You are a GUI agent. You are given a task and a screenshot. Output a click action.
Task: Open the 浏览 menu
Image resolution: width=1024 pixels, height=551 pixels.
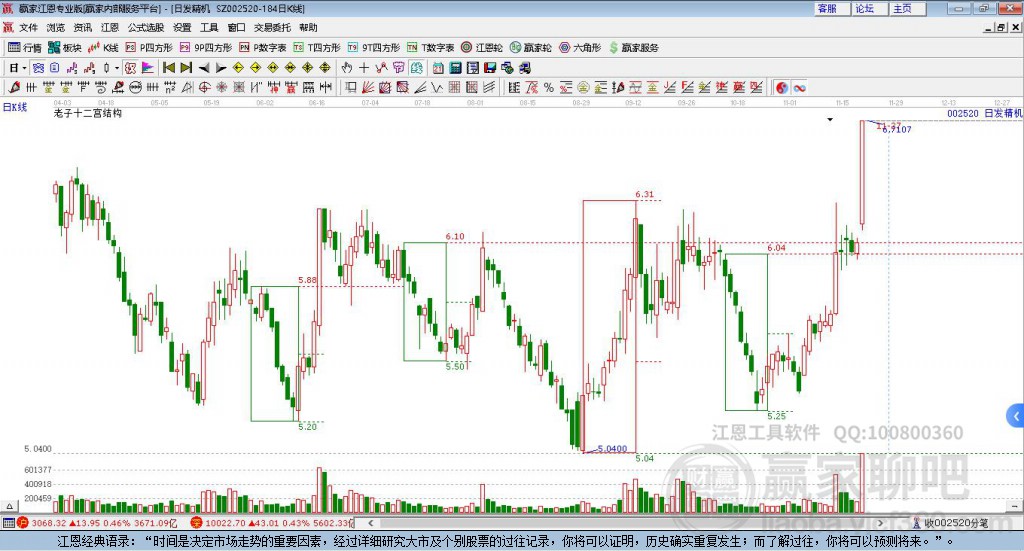click(56, 27)
